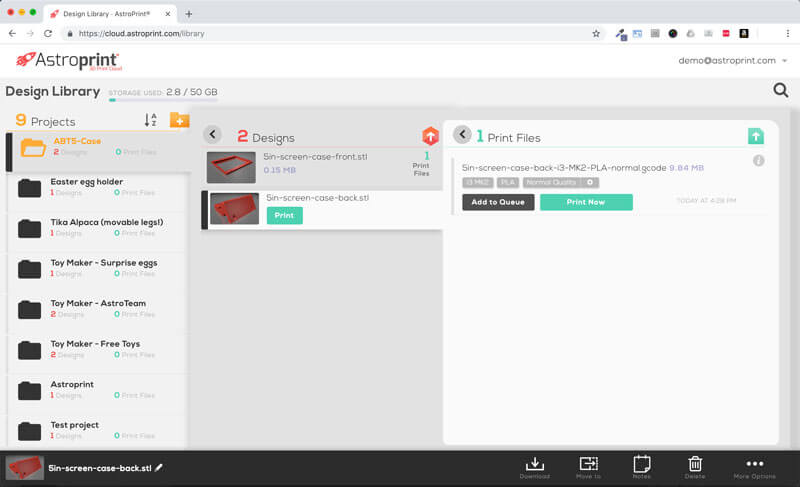
Task: Go back from the Print Files panel
Action: [x=462, y=135]
